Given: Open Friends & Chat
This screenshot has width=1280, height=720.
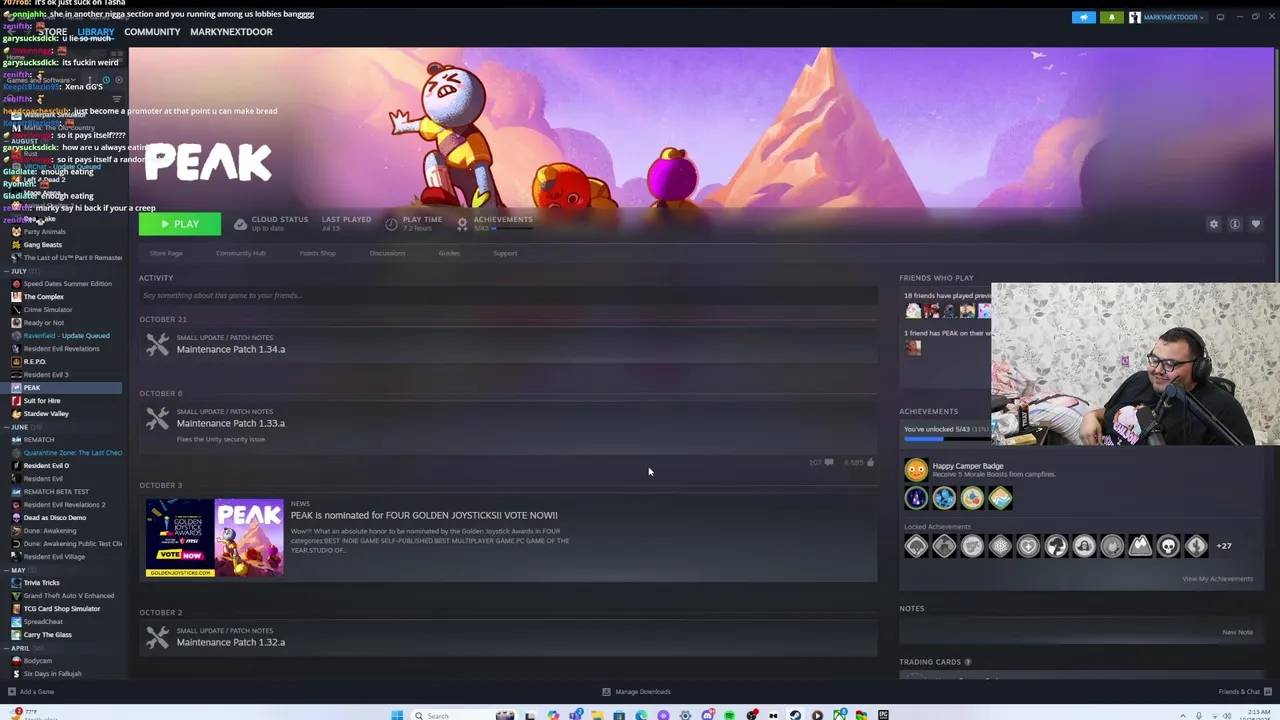Looking at the screenshot, I should (1243, 692).
